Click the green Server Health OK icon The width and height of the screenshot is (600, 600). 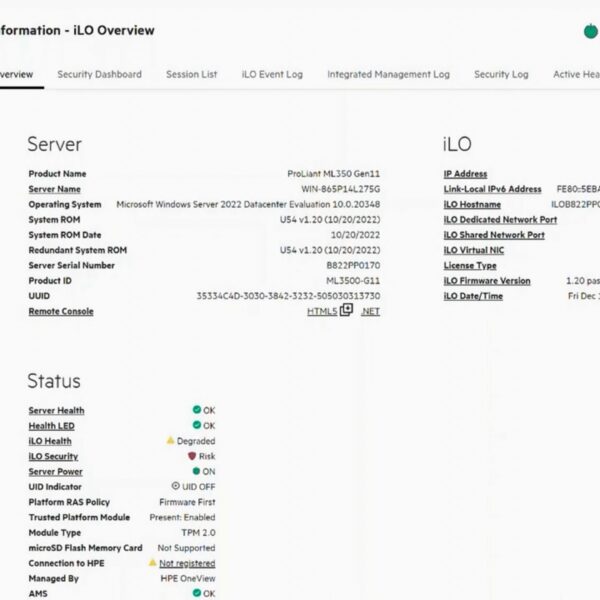pyautogui.click(x=197, y=410)
